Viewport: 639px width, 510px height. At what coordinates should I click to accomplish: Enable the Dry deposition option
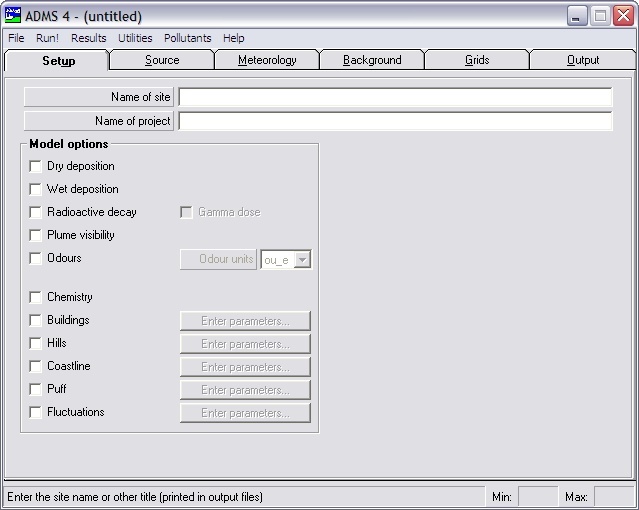pyautogui.click(x=35, y=166)
